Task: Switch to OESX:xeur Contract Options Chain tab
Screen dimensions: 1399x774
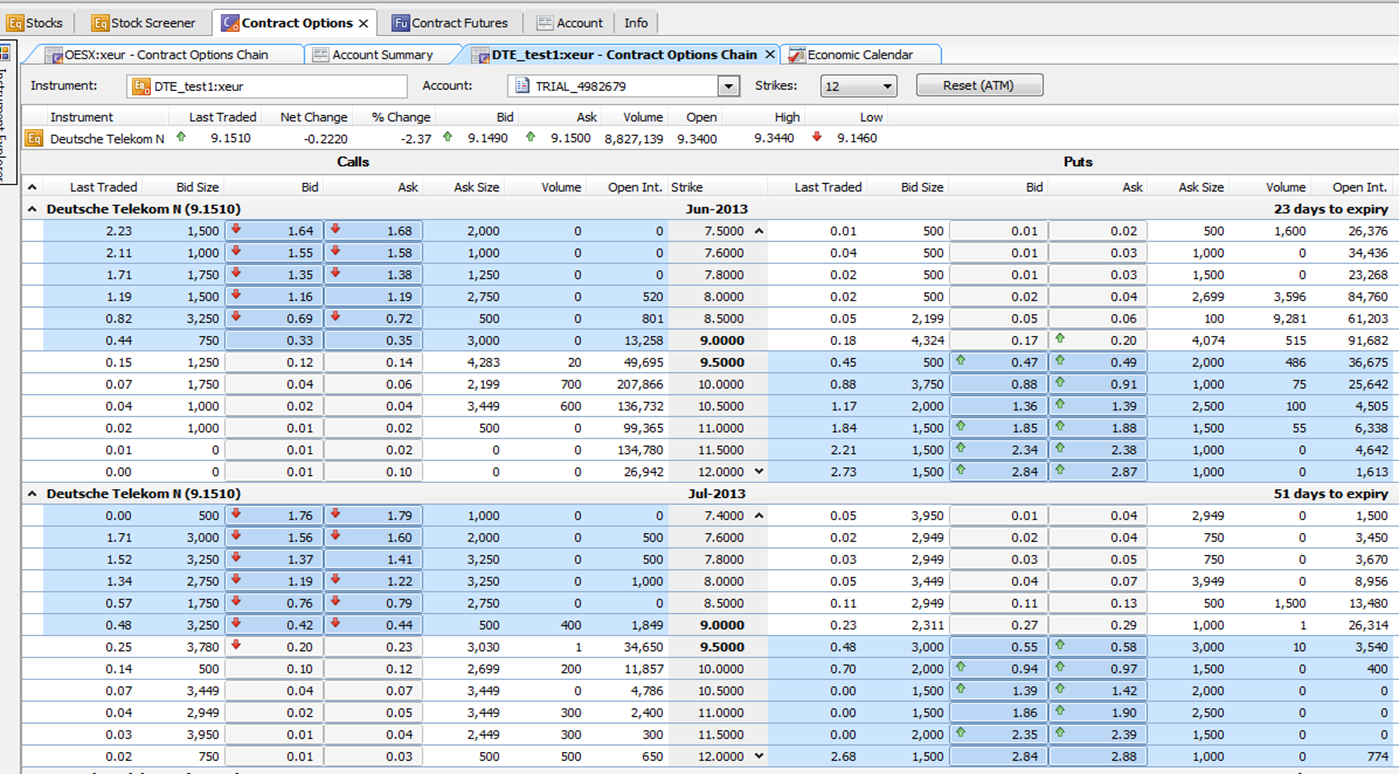Action: (x=167, y=54)
